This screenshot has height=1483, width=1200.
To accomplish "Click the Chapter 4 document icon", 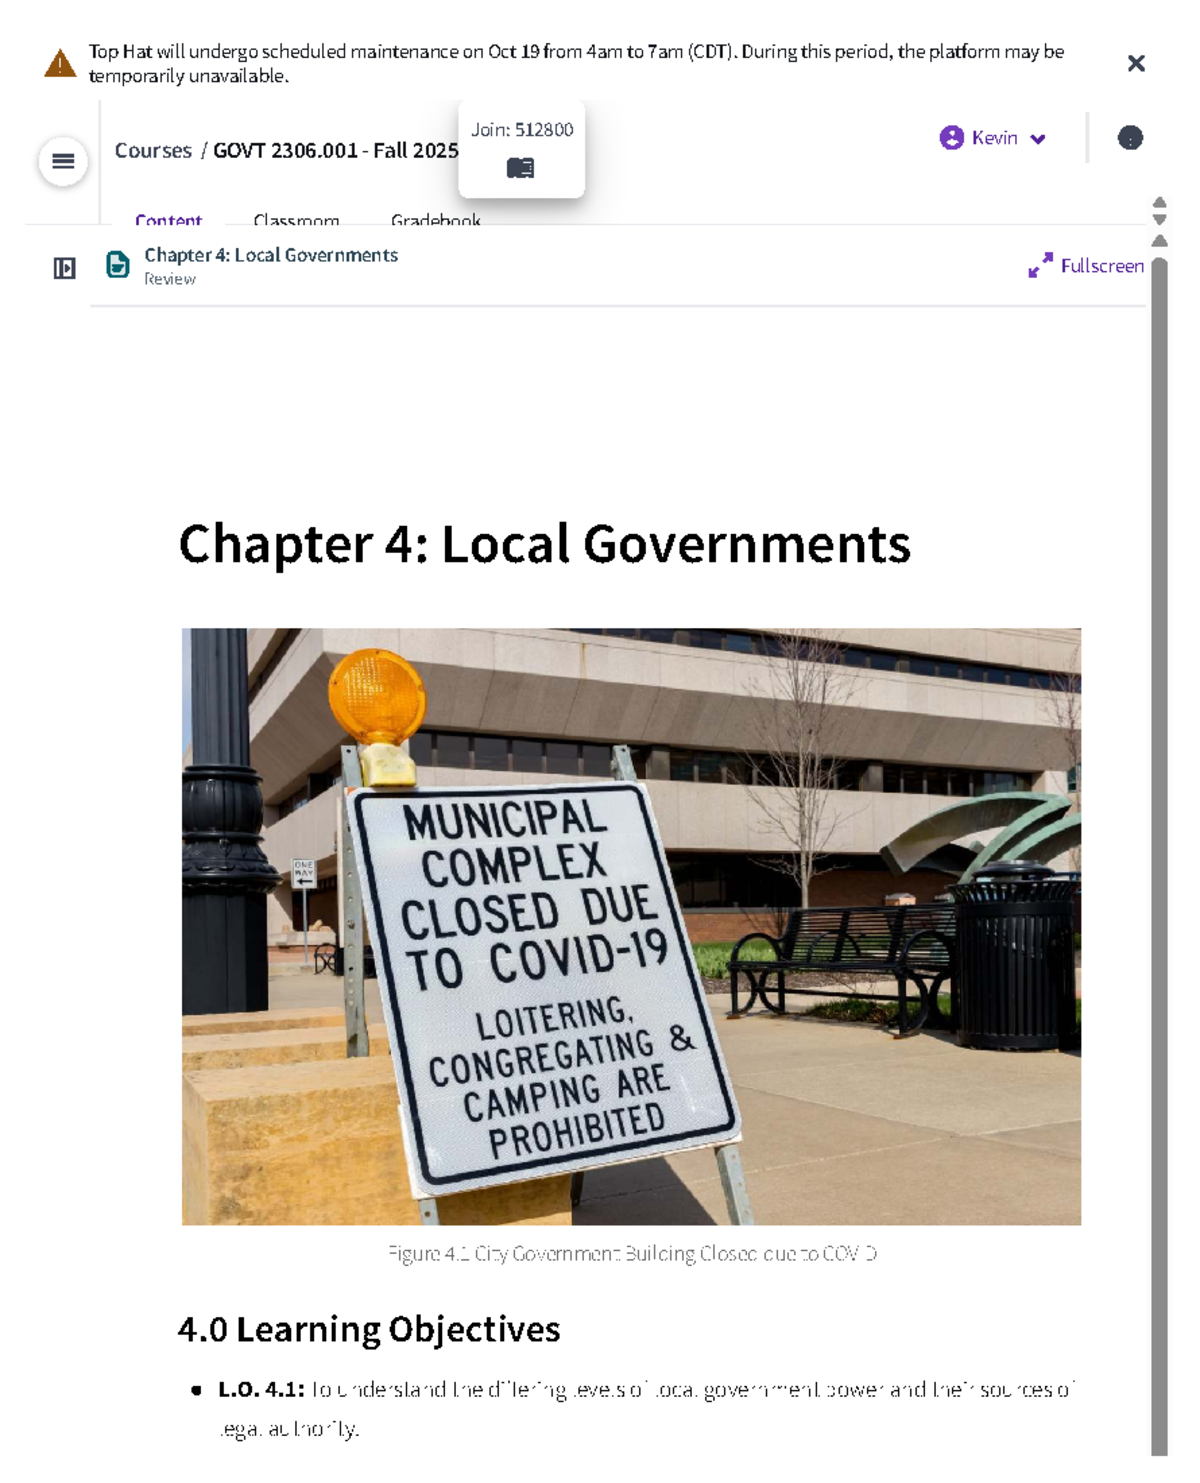I will [x=118, y=265].
